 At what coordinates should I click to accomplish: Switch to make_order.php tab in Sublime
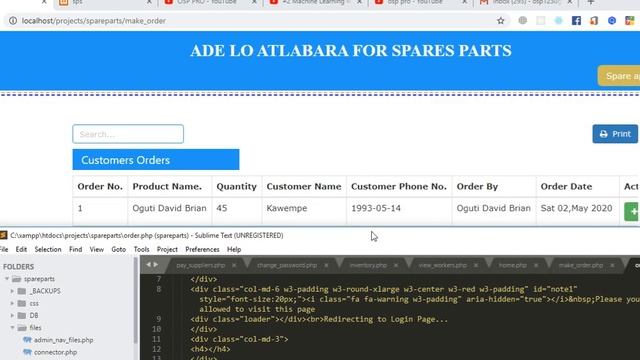coord(581,265)
